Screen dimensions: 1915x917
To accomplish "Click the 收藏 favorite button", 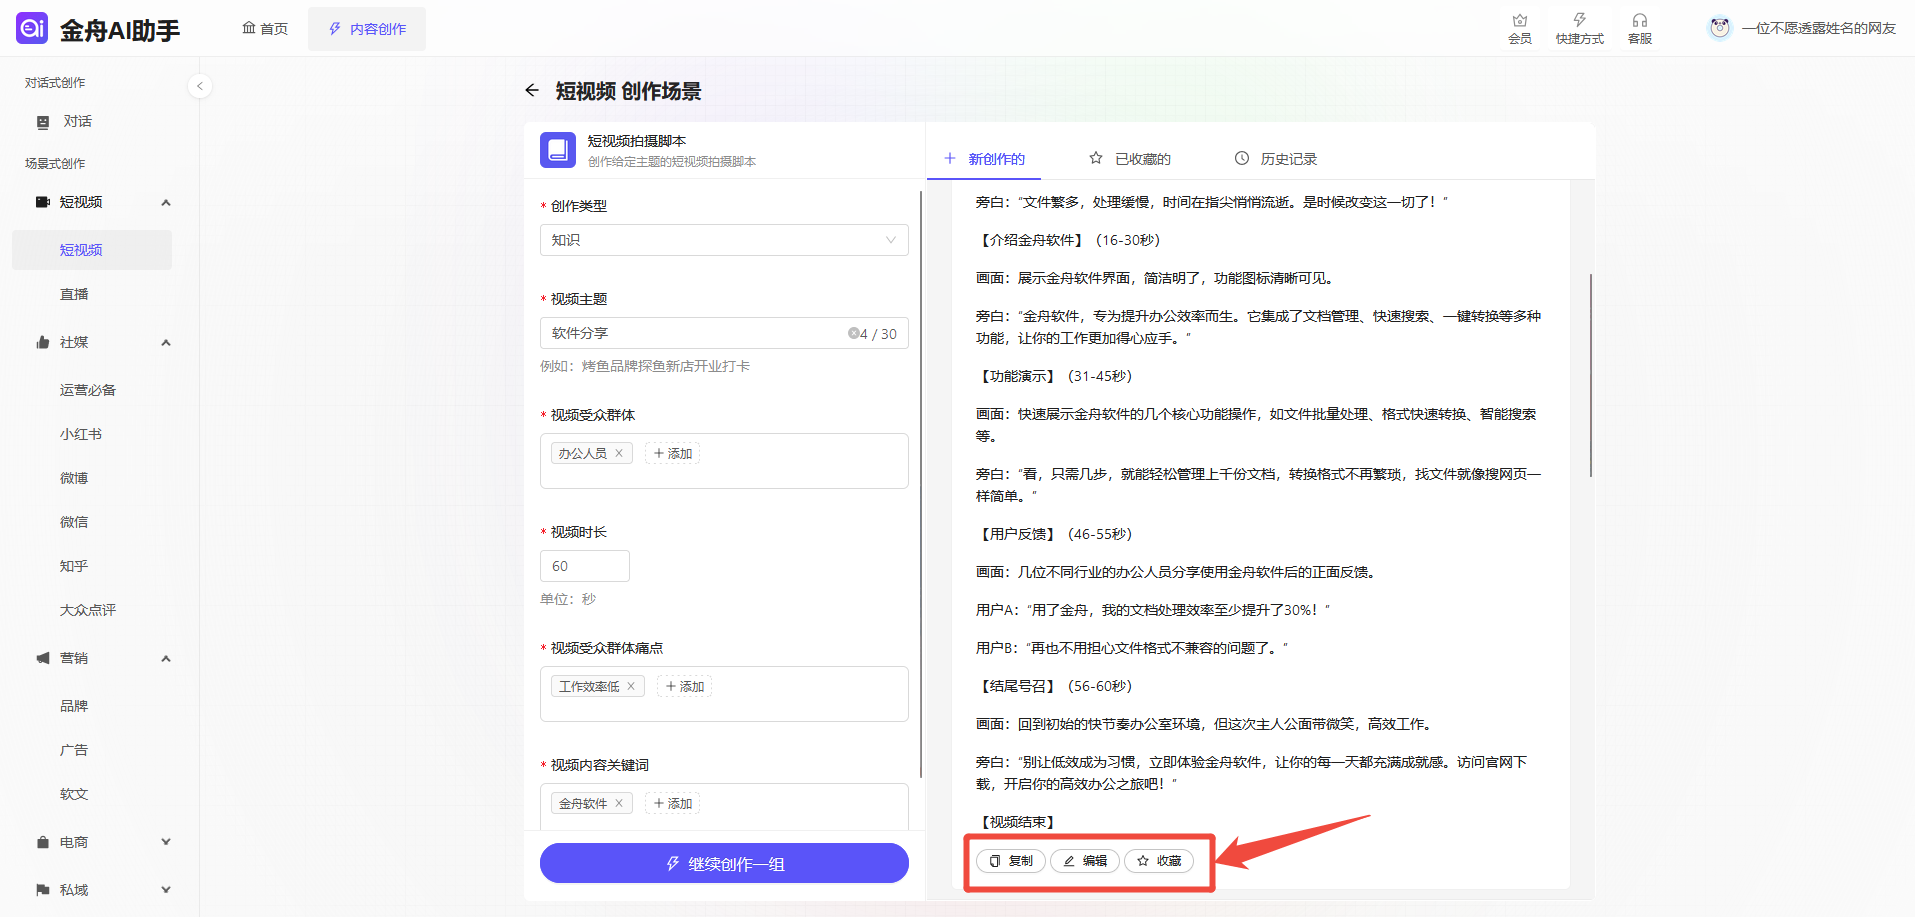I will coord(1159,861).
